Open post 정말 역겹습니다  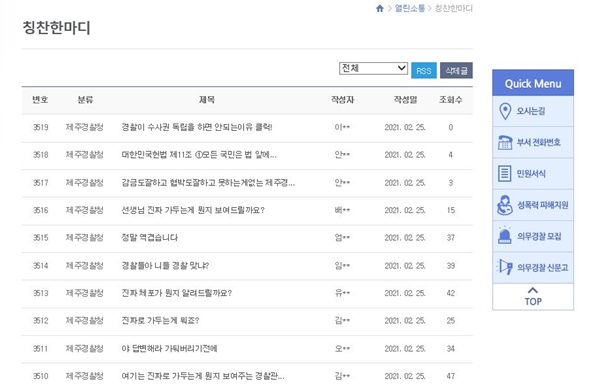tap(150, 238)
